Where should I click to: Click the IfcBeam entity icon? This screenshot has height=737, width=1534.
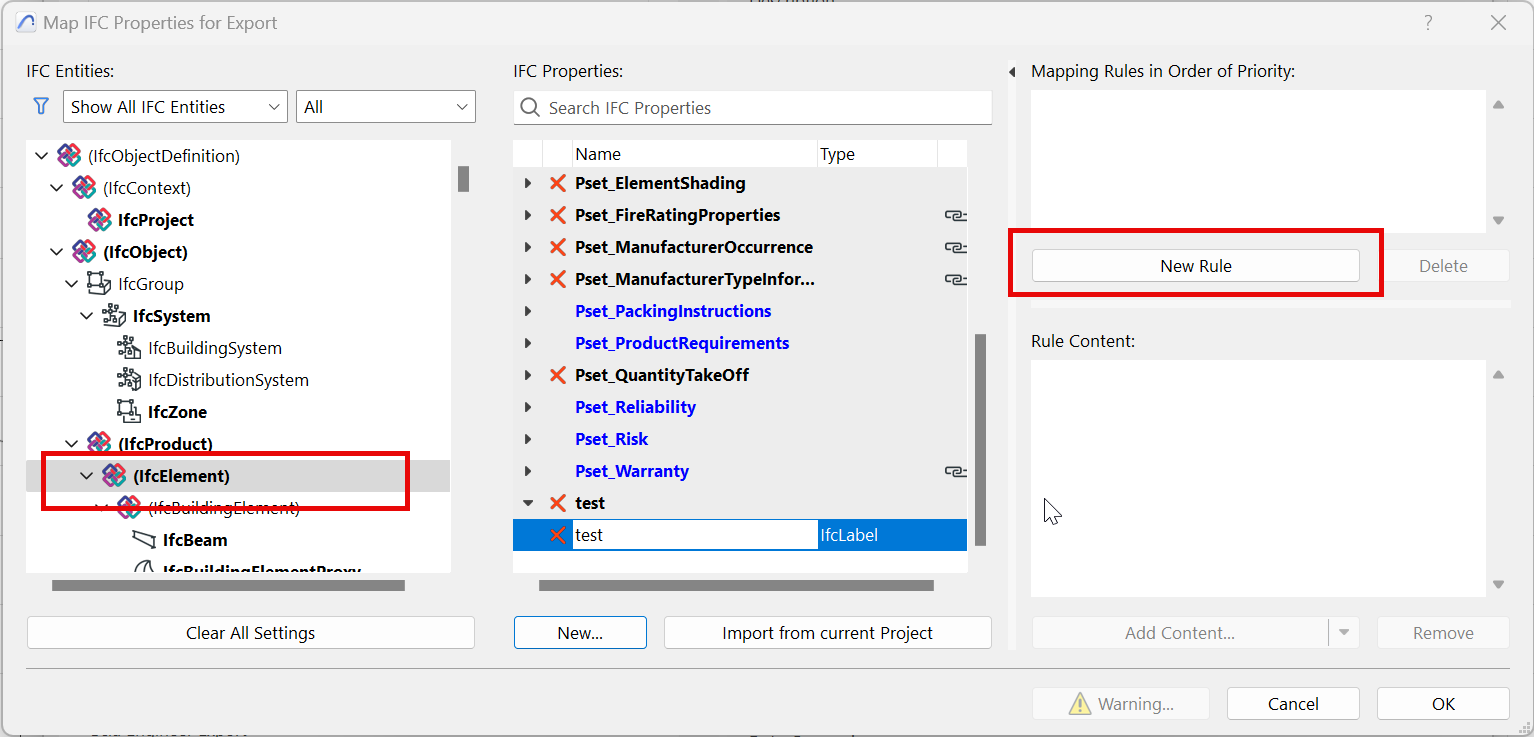point(144,540)
